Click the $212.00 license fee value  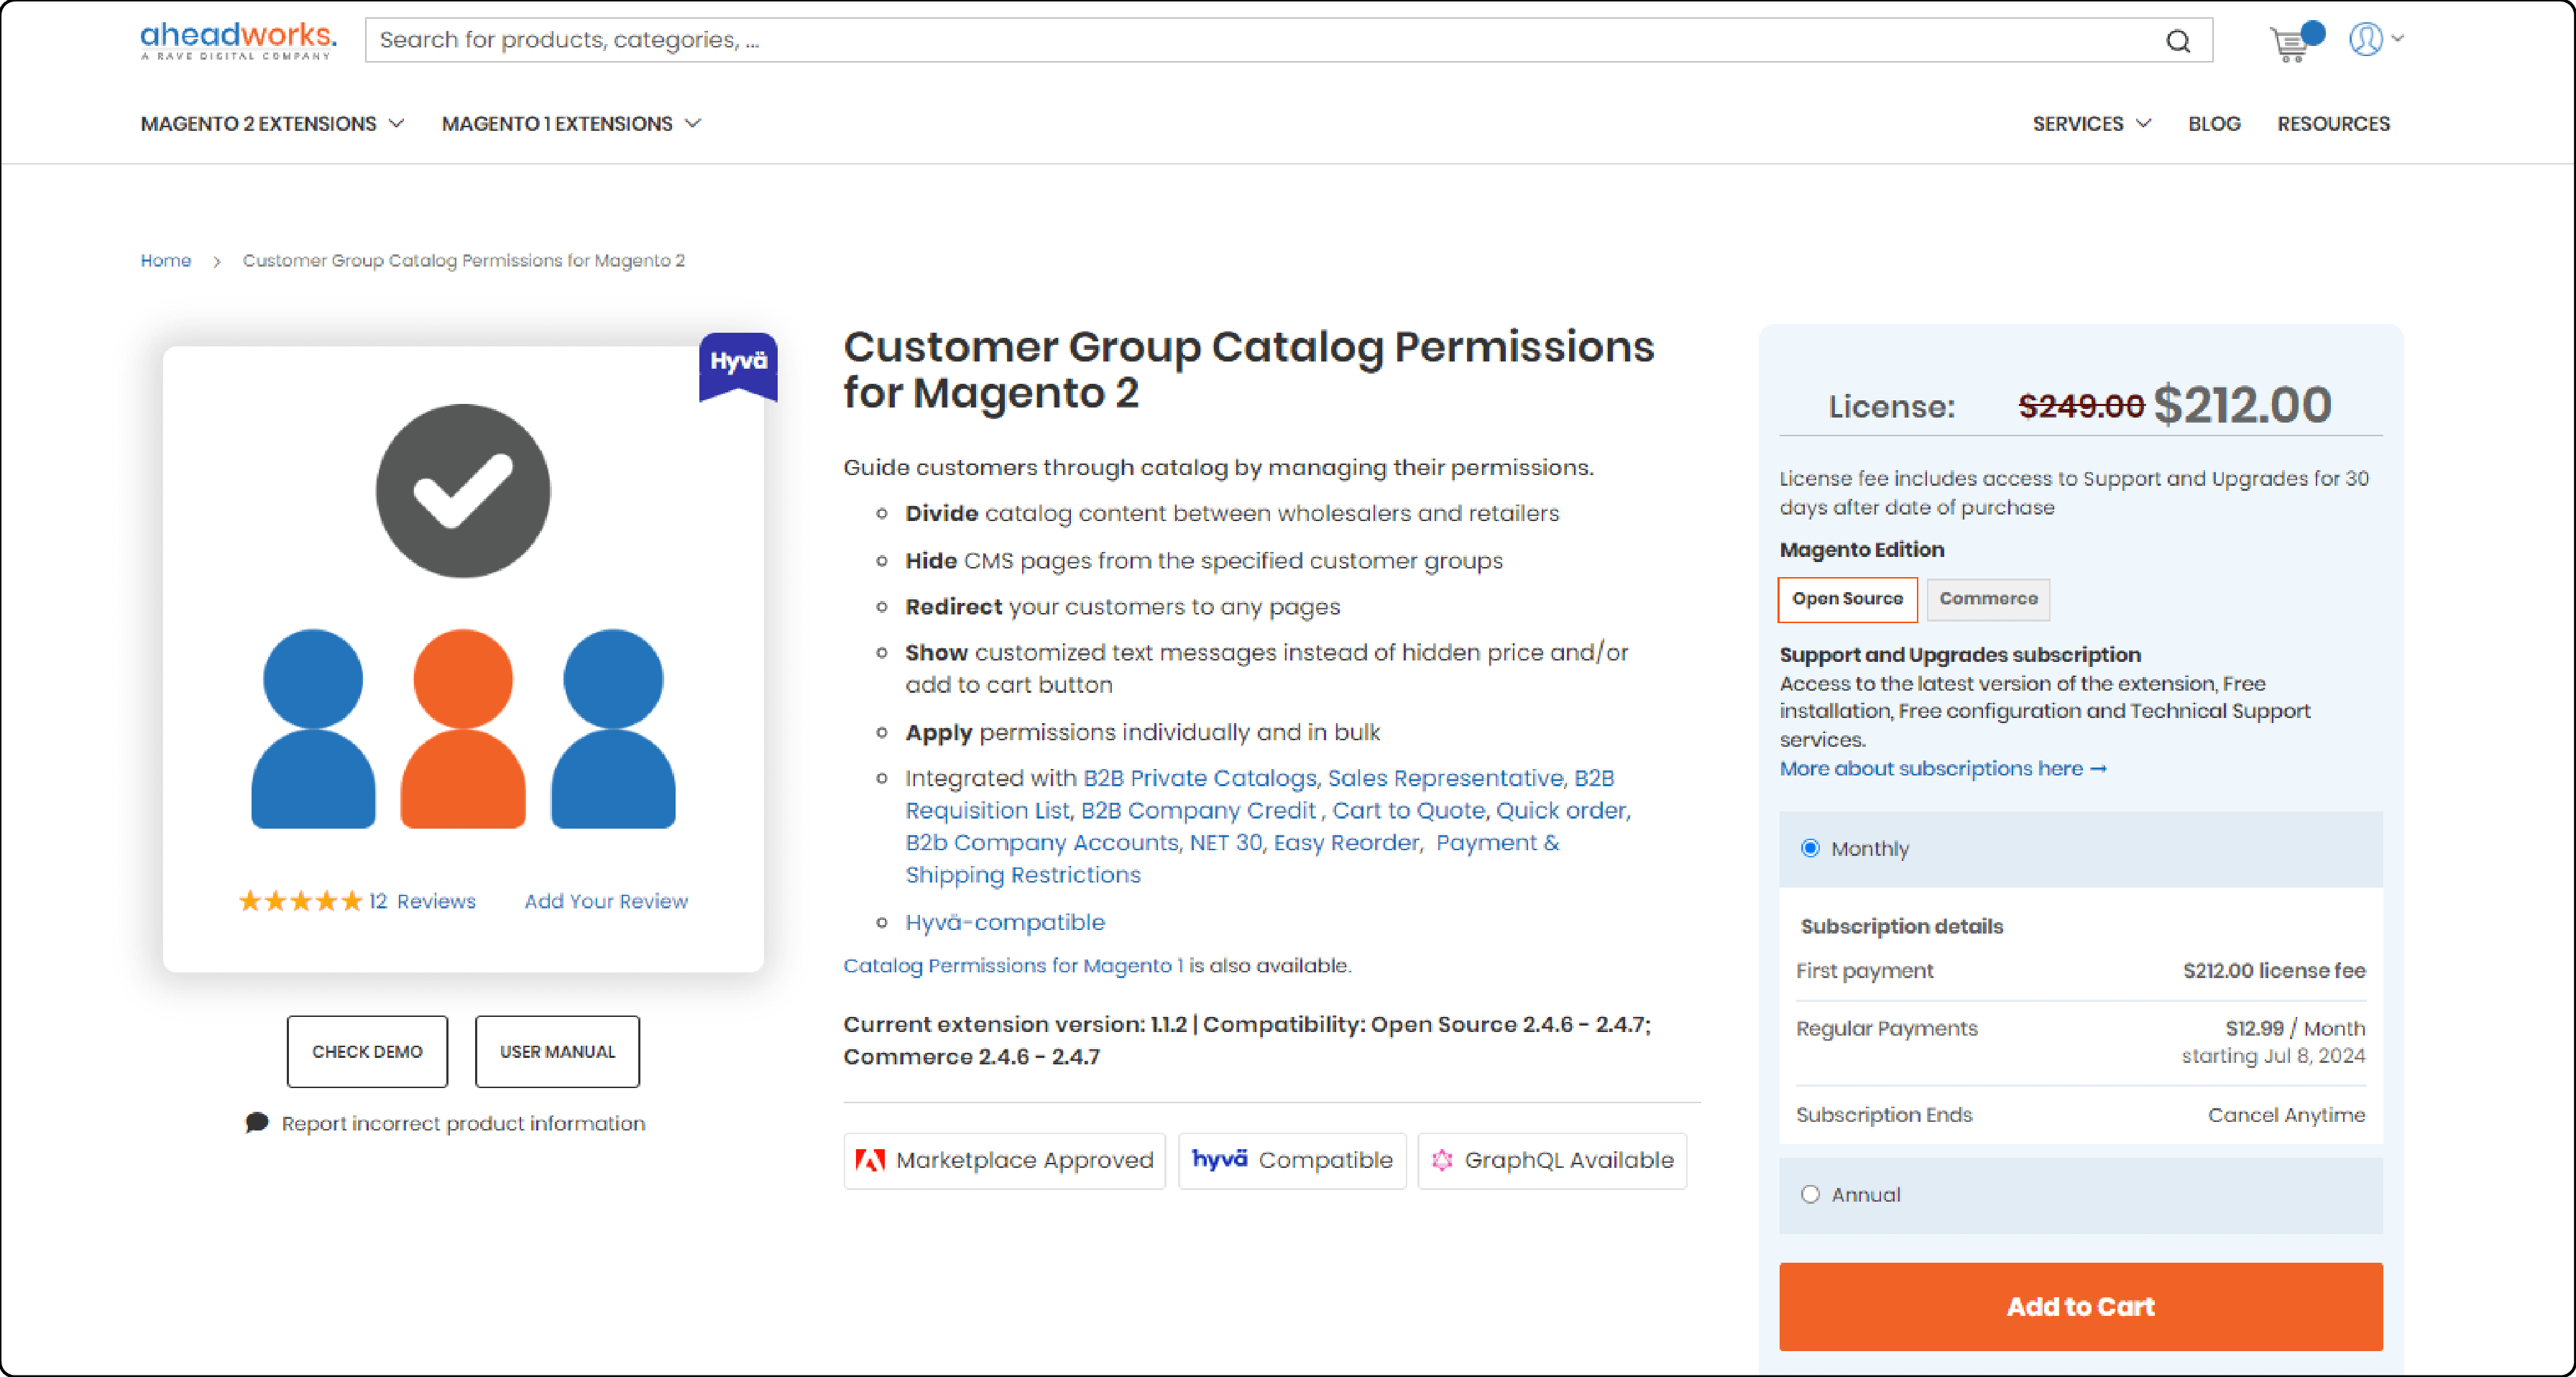[2274, 970]
